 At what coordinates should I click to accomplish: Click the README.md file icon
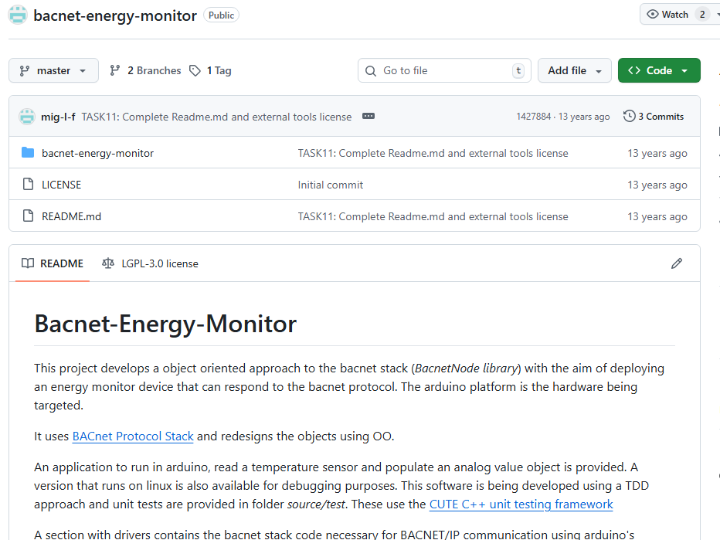point(28,216)
